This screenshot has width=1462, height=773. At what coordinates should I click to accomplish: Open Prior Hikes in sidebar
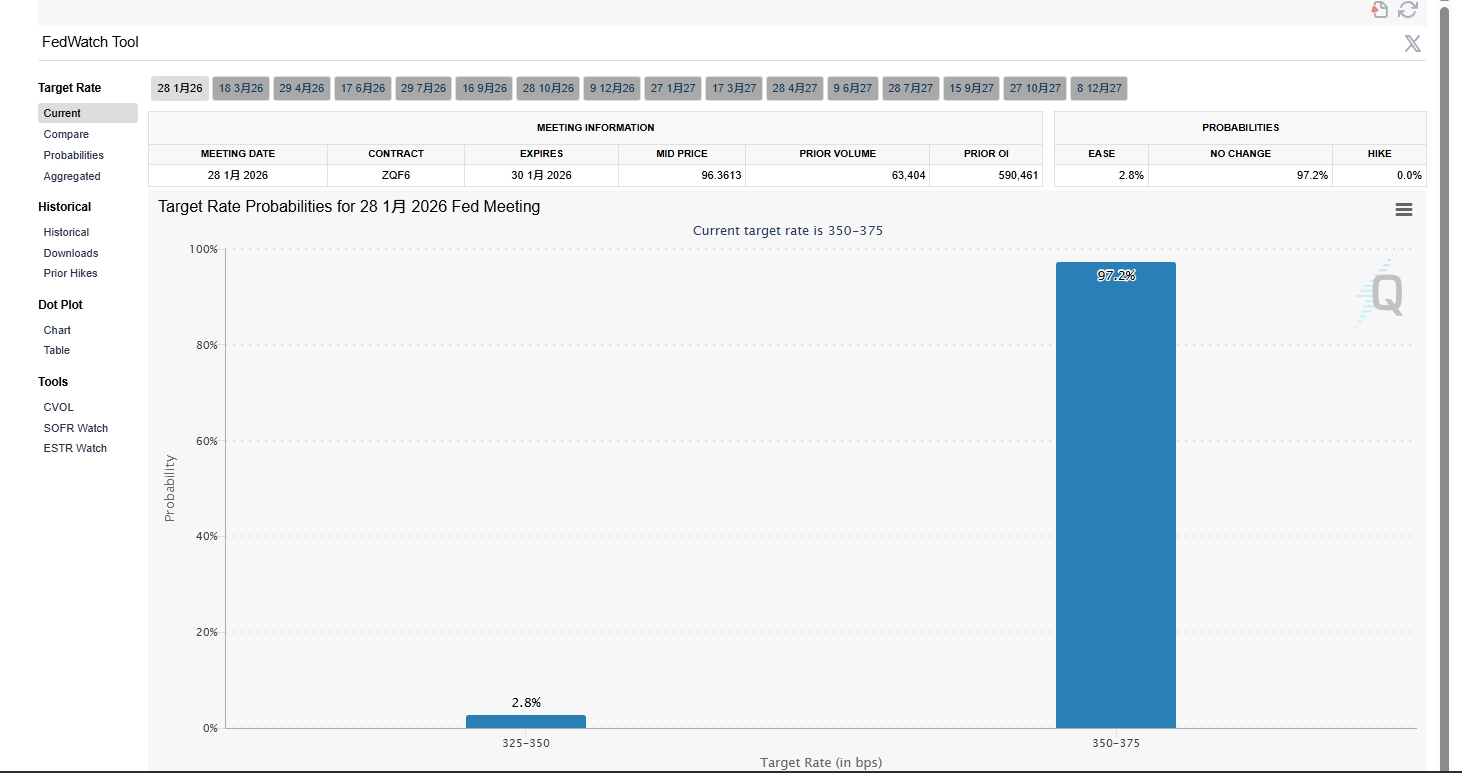70,273
